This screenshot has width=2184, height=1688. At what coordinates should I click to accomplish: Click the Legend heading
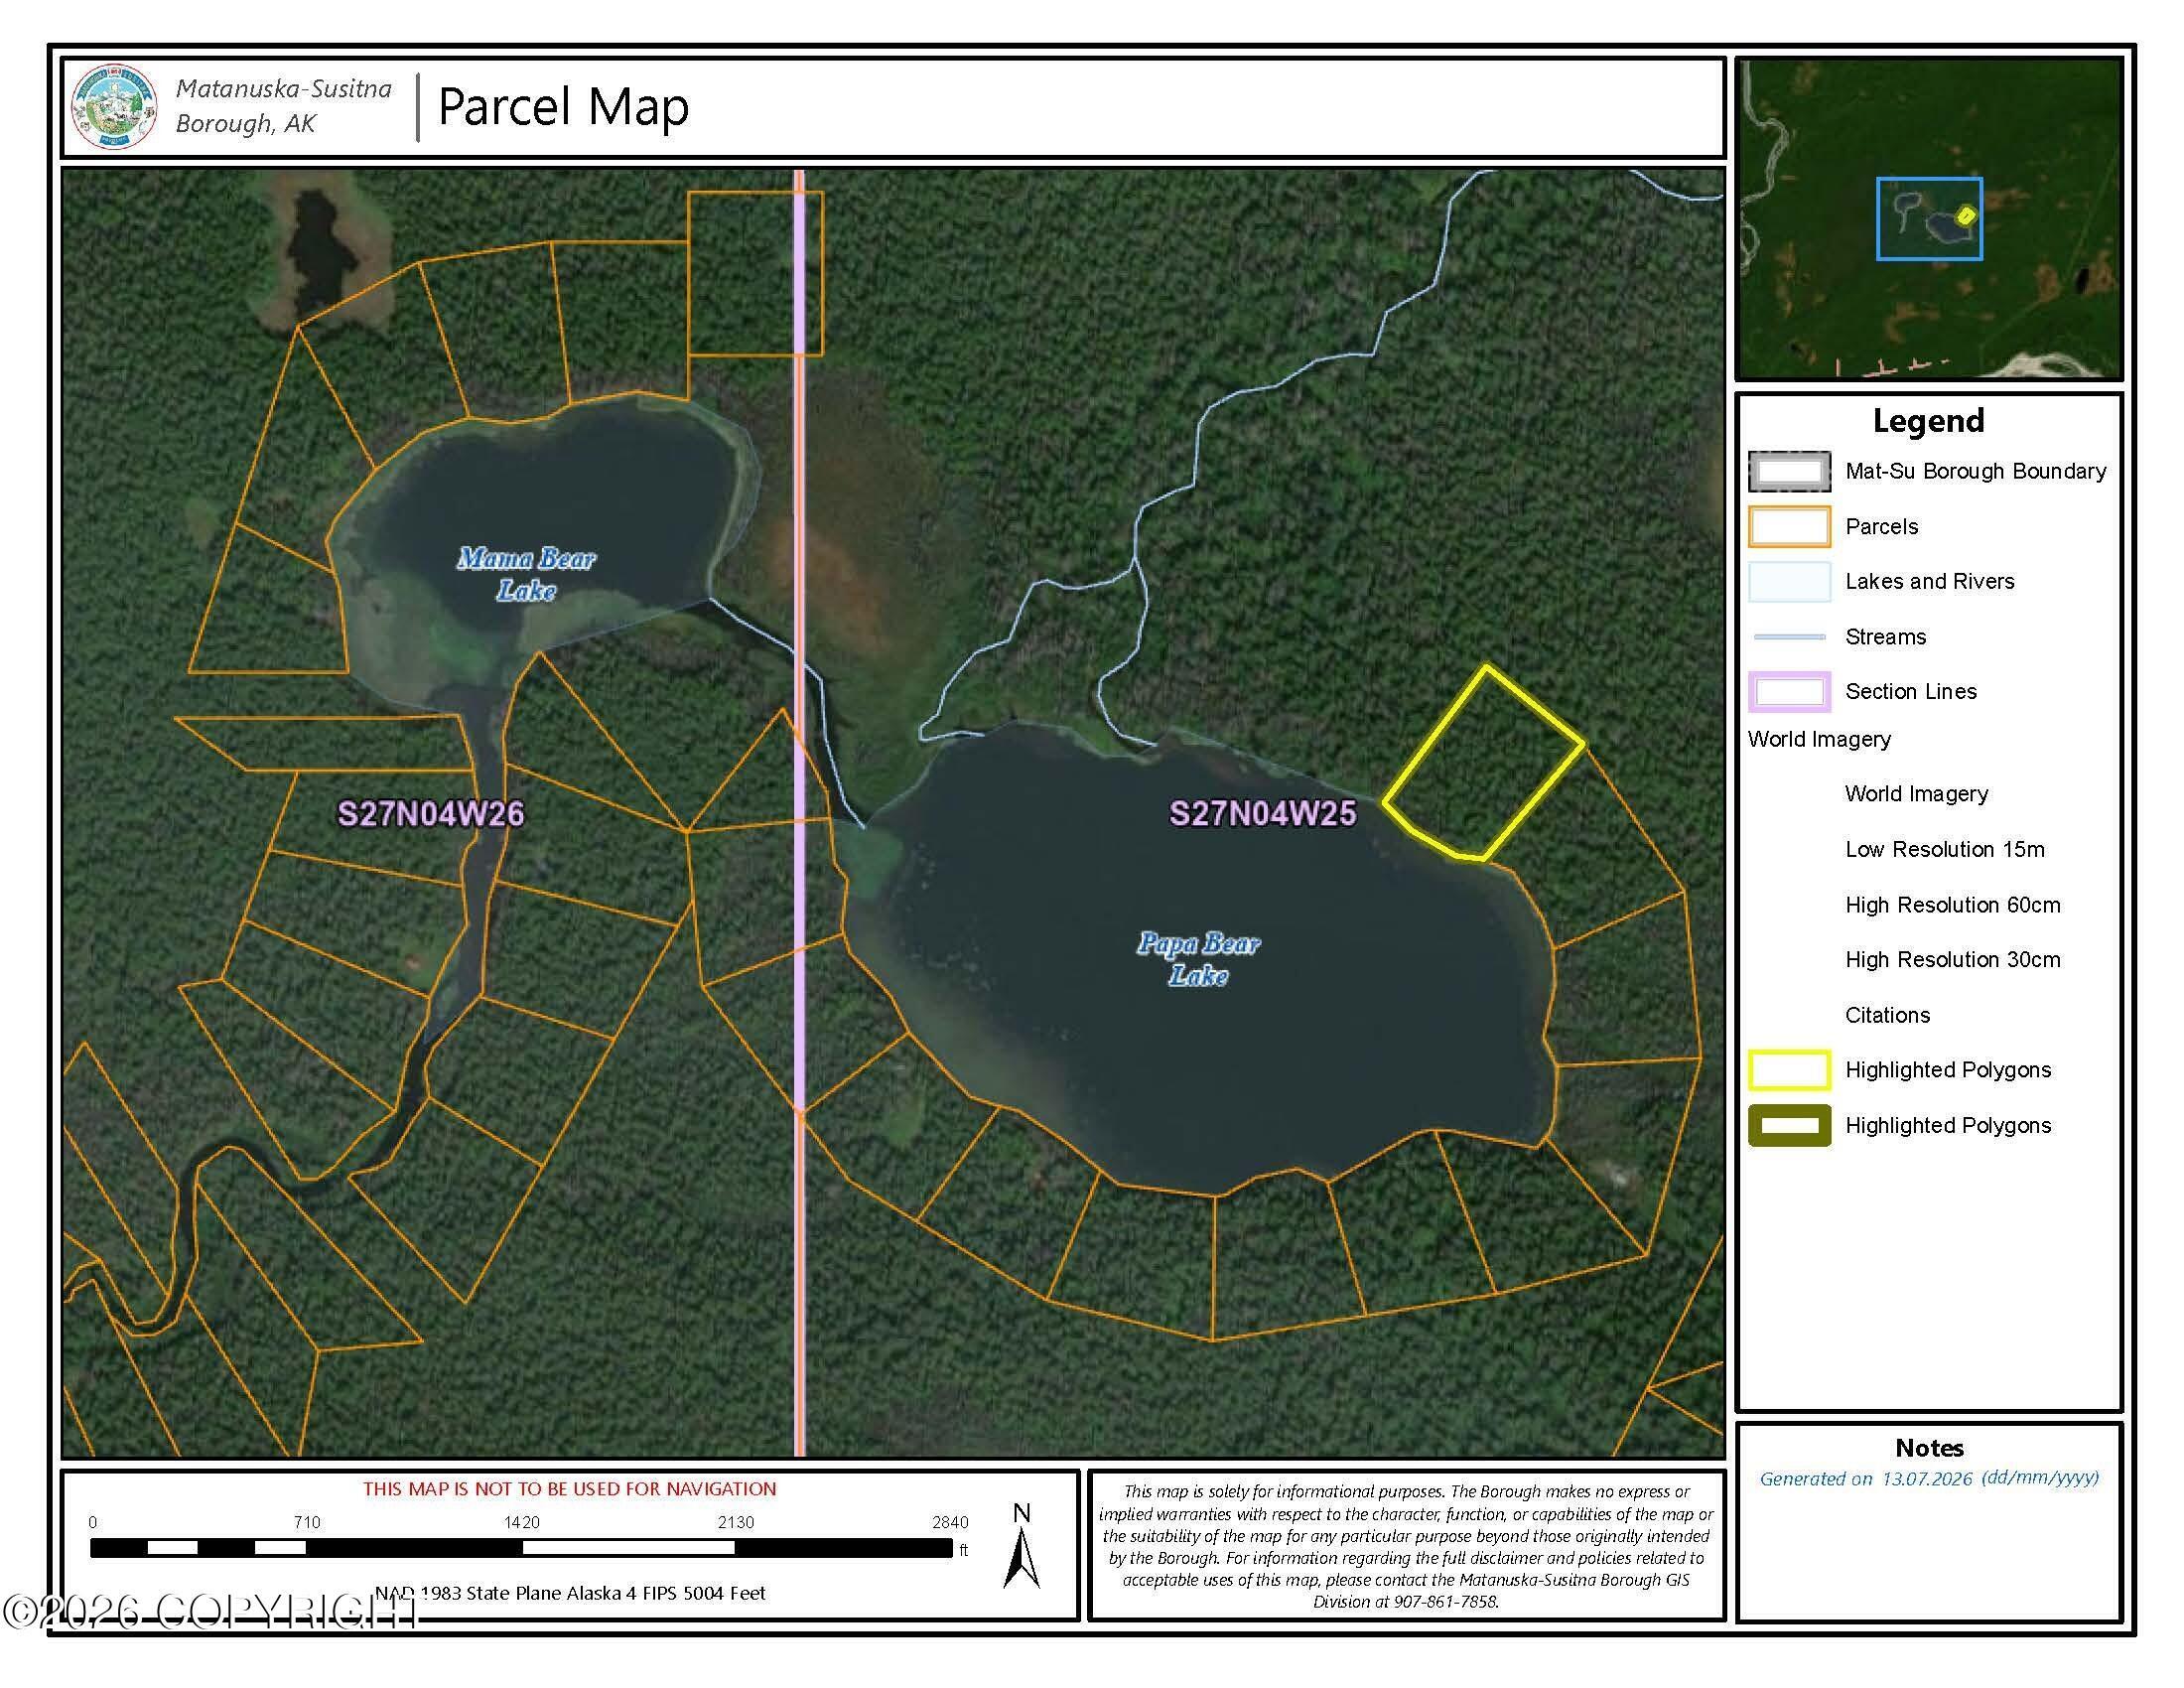(1928, 421)
